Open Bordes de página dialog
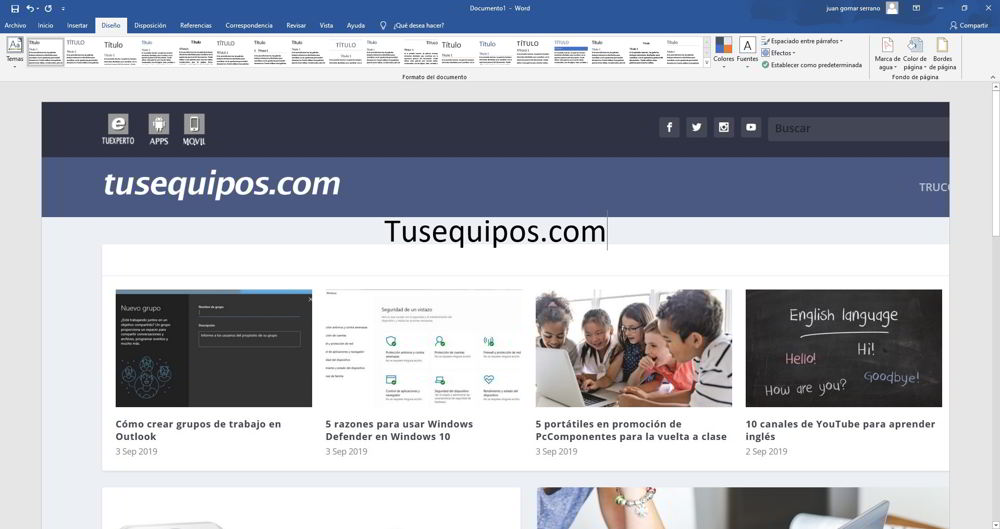 [942, 53]
